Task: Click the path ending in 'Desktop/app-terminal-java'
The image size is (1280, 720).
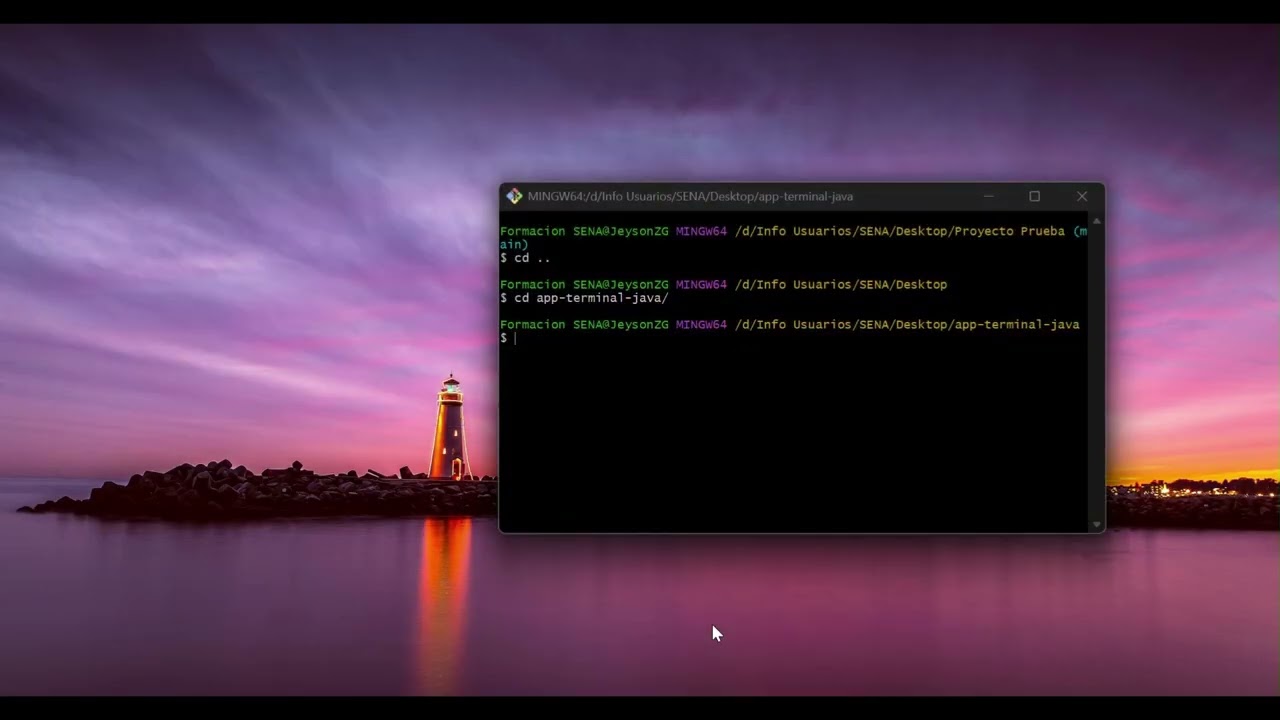Action: (x=907, y=325)
